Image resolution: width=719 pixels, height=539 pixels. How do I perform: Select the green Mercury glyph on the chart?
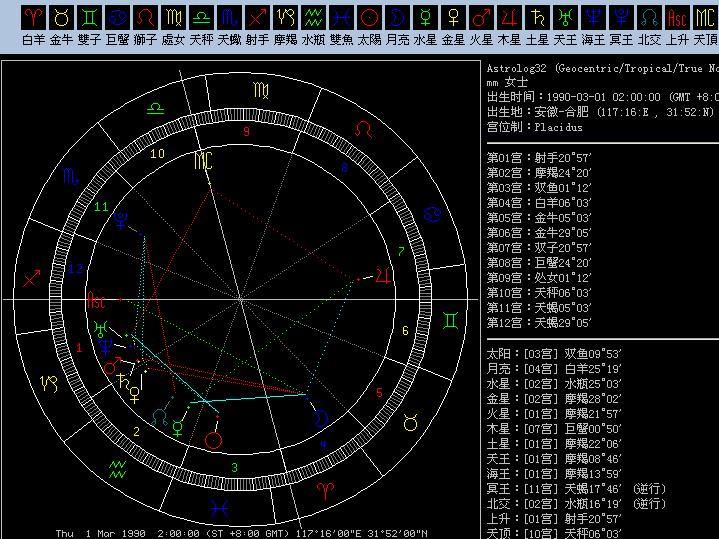177,428
